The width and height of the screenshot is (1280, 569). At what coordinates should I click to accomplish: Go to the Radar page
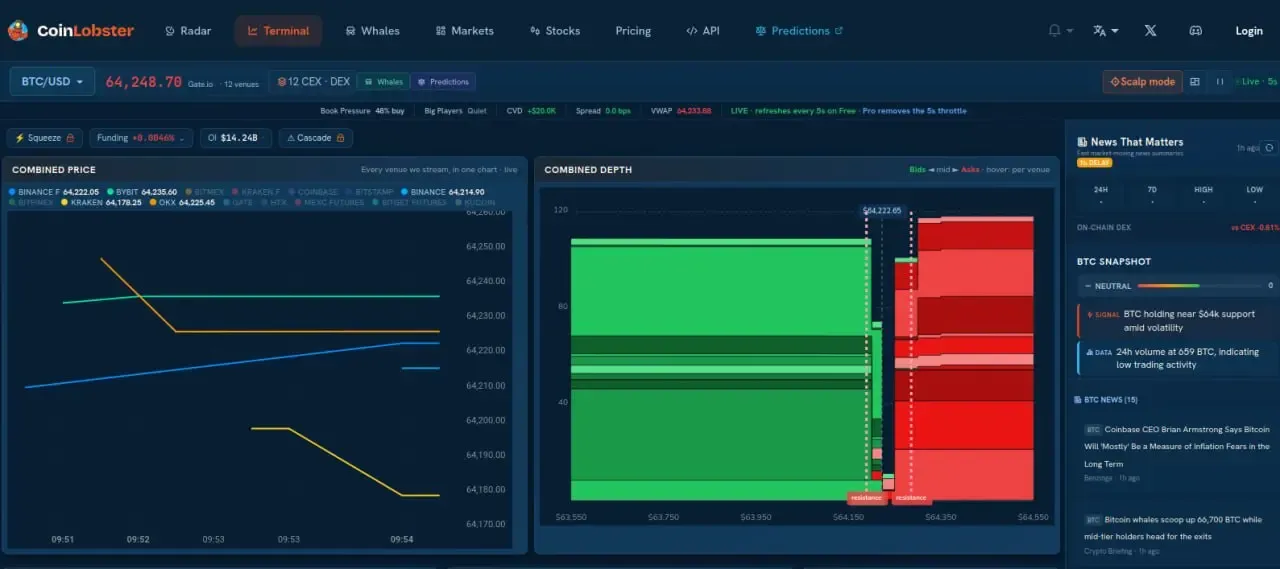coord(188,31)
